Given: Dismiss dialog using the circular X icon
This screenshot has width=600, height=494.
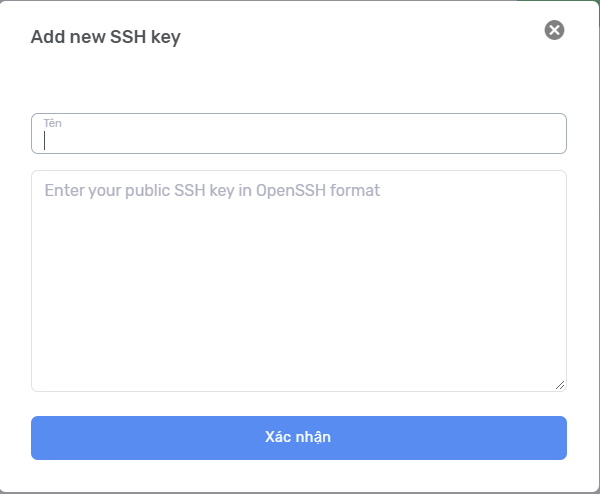Looking at the screenshot, I should (x=554, y=30).
